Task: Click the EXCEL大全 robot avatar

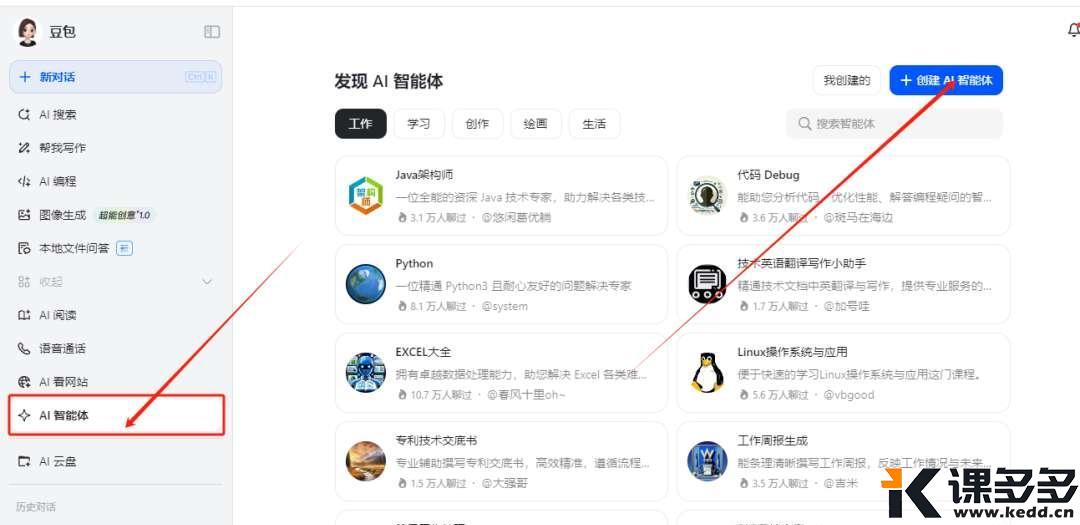Action: (366, 373)
